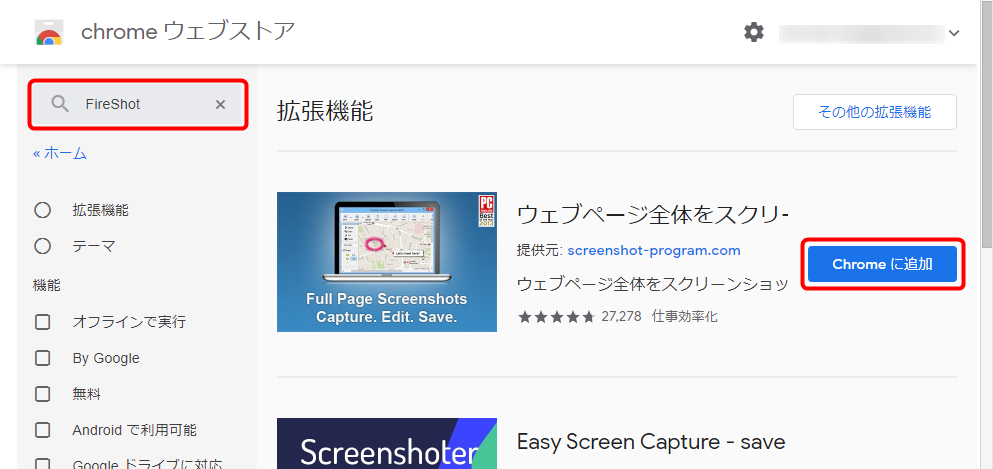Click the chrome ウェブストア header title

click(x=188, y=32)
